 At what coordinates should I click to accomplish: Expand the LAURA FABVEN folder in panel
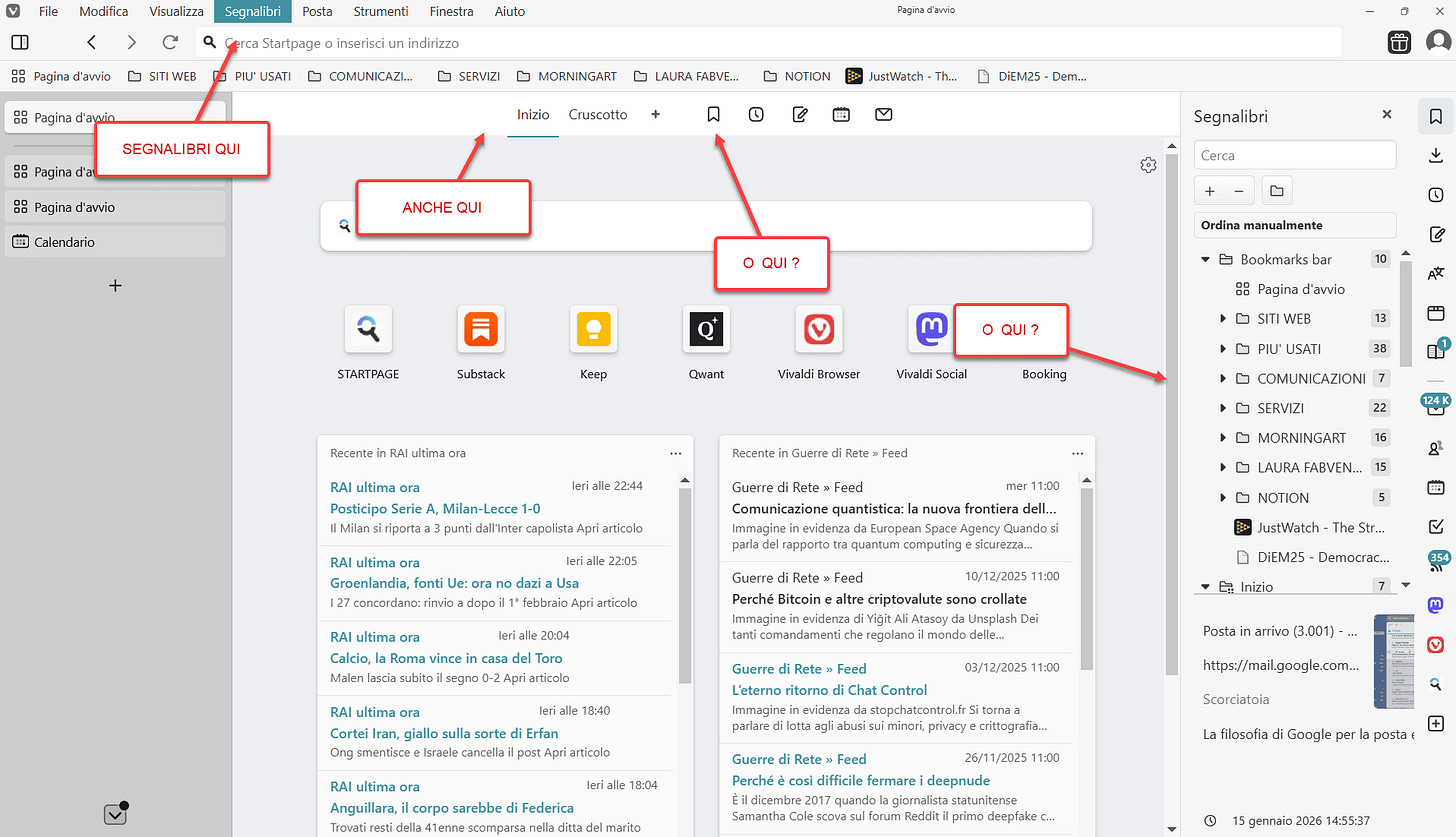[1223, 468]
